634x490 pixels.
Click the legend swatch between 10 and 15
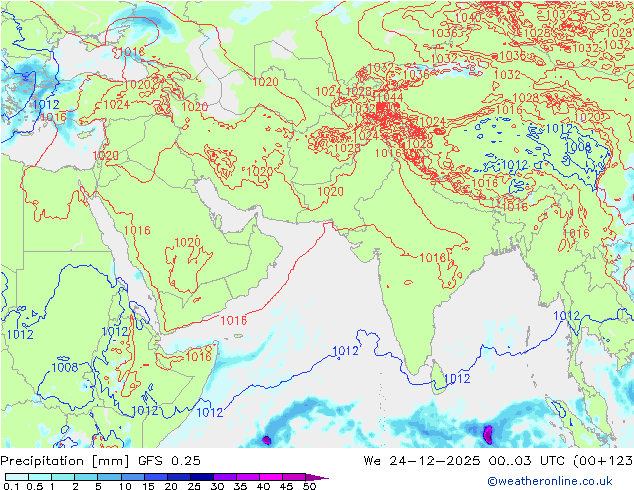click(133, 477)
